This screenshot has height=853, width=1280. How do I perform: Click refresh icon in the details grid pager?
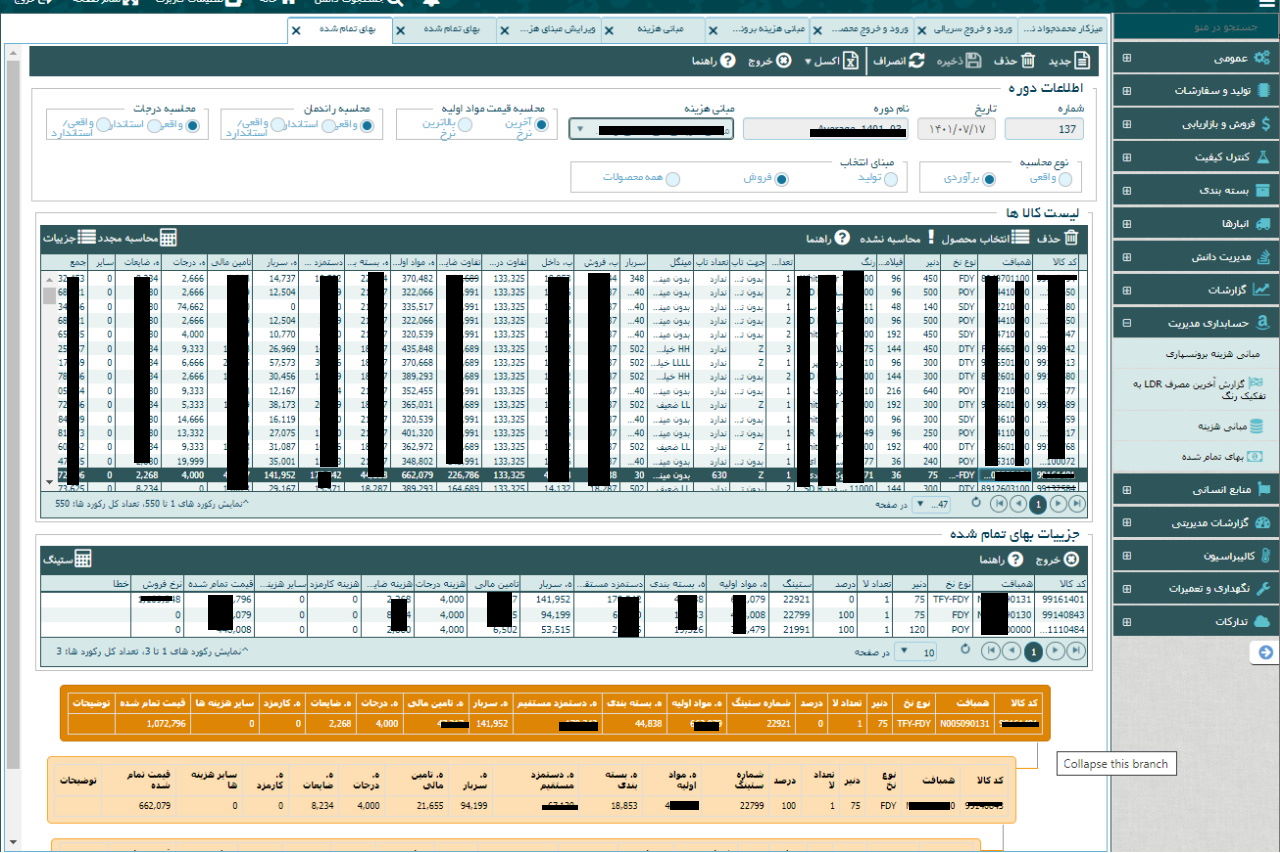pos(965,650)
